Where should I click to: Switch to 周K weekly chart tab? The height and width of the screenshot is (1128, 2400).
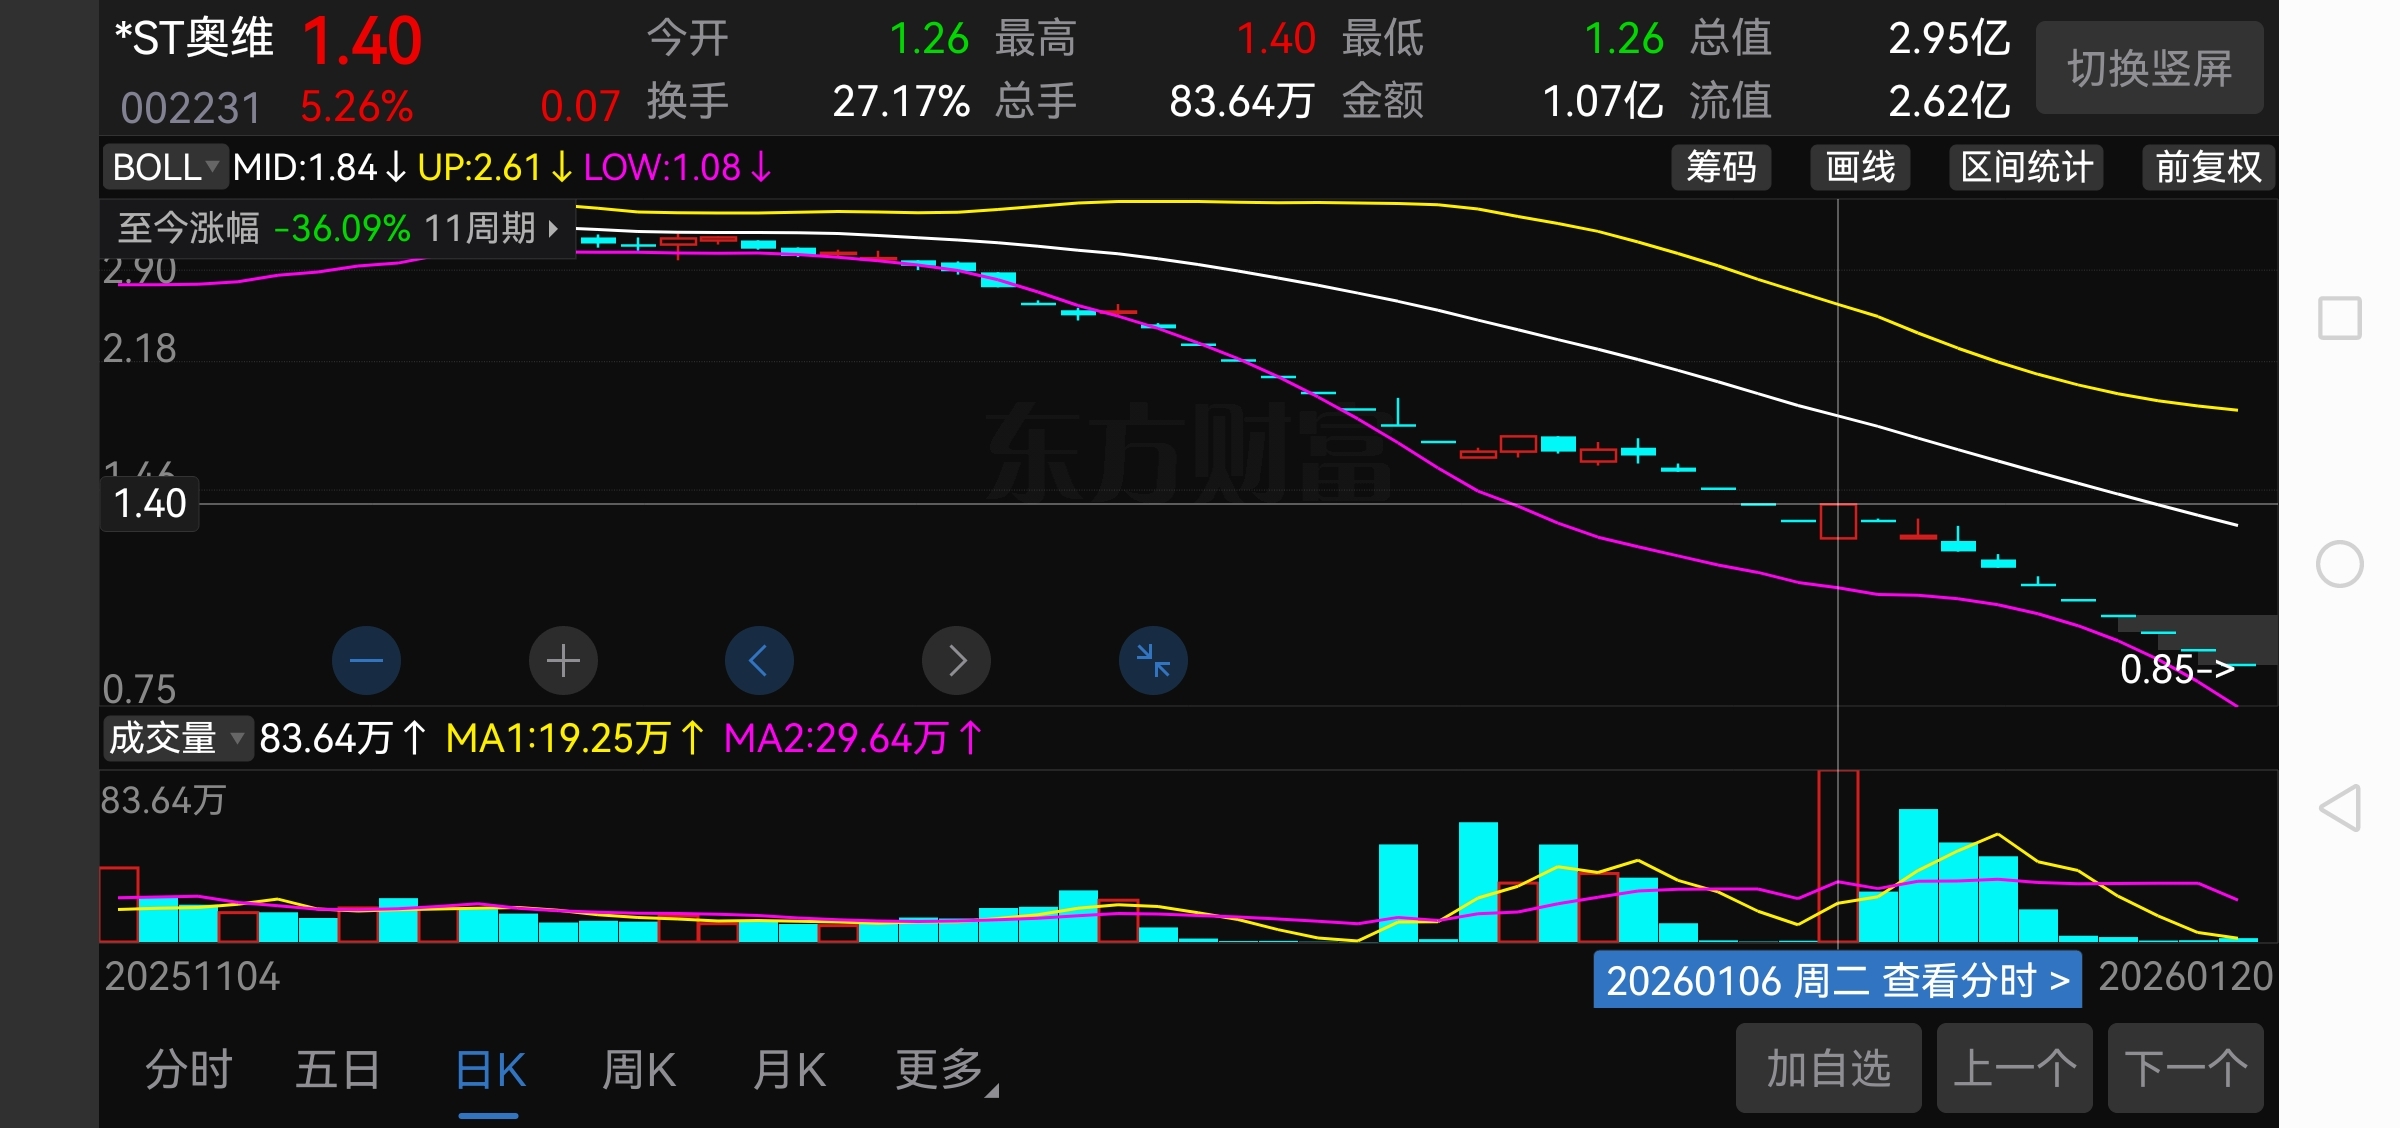tap(639, 1069)
